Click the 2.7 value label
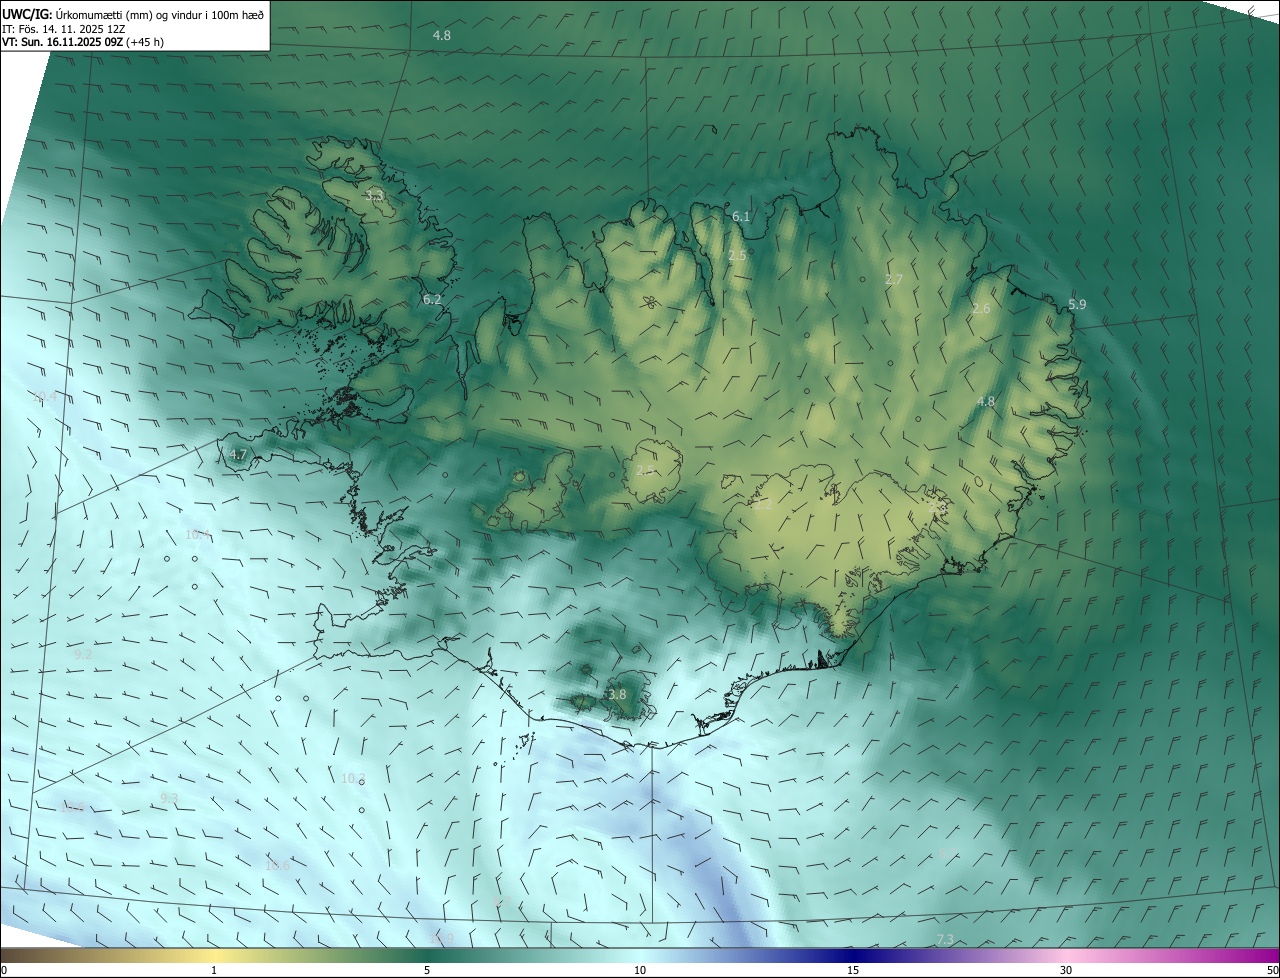Viewport: 1280px width, 978px height. click(894, 280)
